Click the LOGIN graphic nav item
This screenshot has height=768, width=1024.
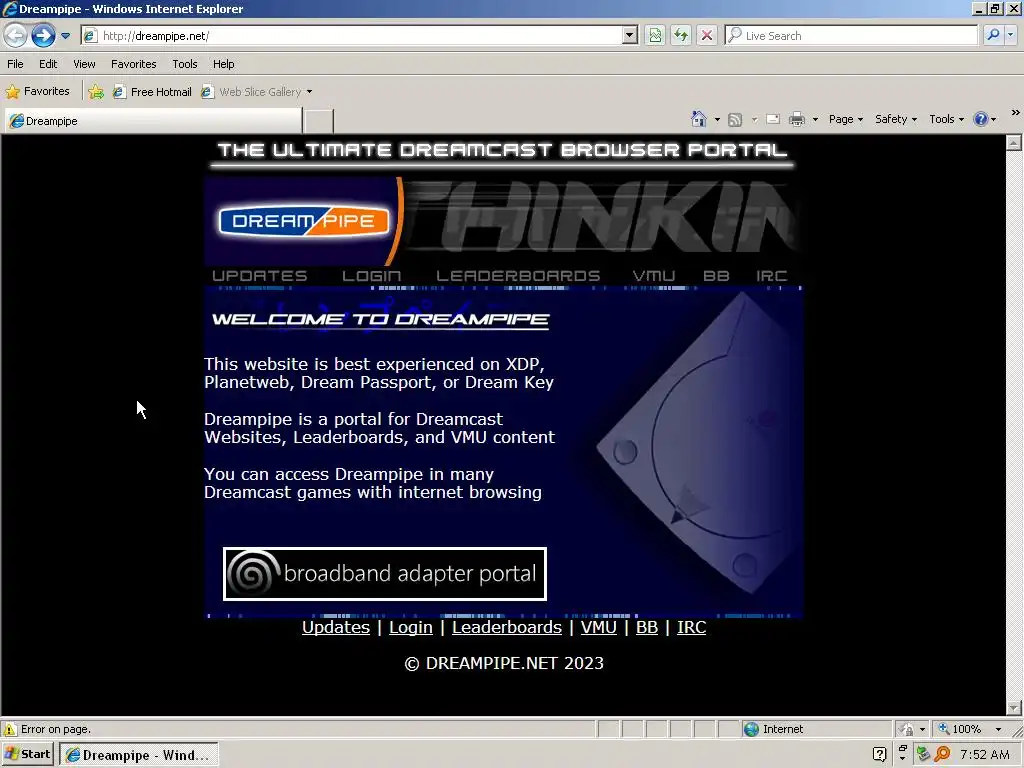click(x=372, y=276)
